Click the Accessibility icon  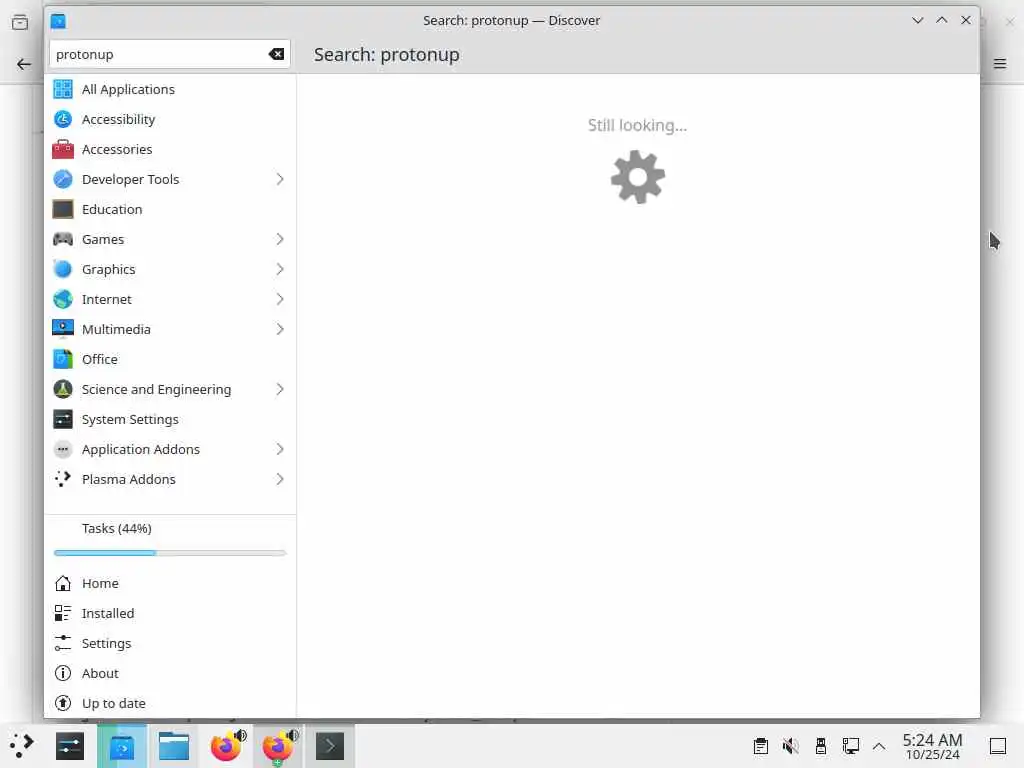[63, 120]
